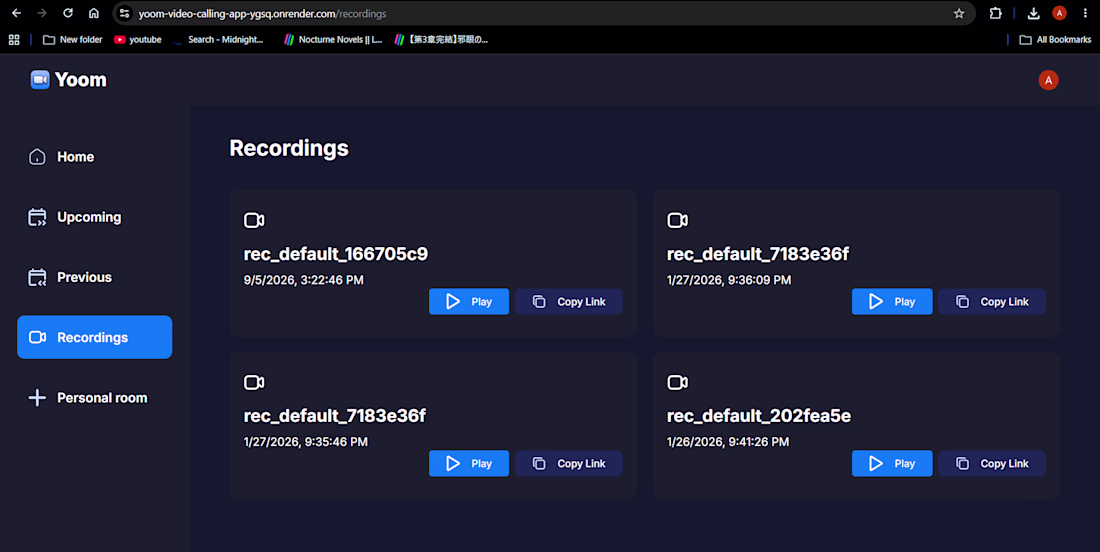Click camera icon on the 9:35:46 PM recording card
Image resolution: width=1100 pixels, height=552 pixels.
tap(254, 382)
